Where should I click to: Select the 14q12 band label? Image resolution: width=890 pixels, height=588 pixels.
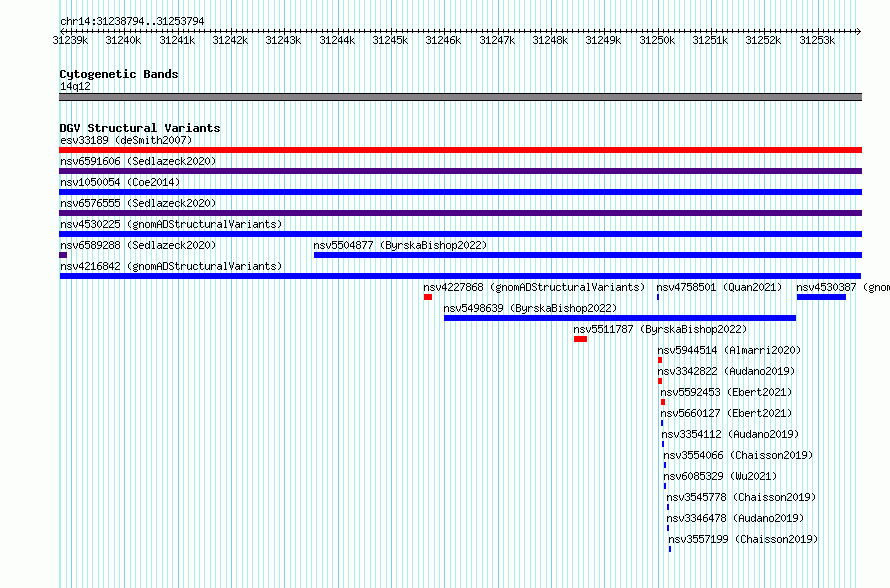[75, 86]
